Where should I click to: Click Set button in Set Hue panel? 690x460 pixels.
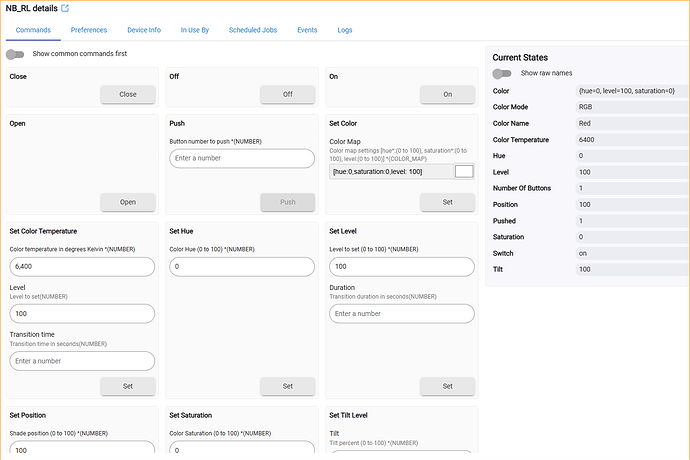coord(287,386)
